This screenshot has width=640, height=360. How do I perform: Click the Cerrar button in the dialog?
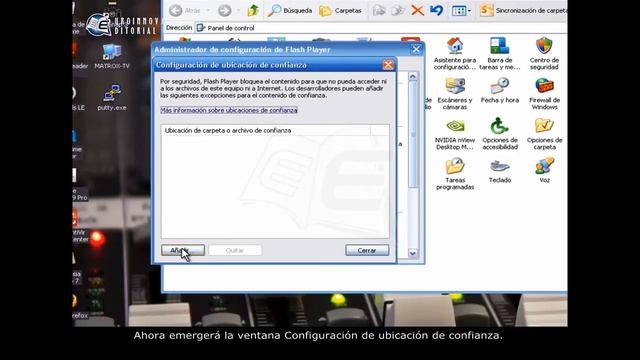[367, 250]
